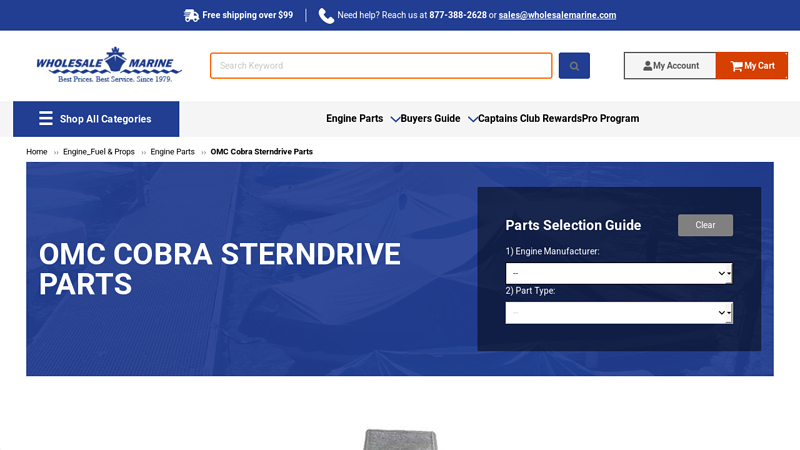Click the OMC Cobra Sterndrive Parts breadcrumb
Screen dimensions: 800x450
(x=262, y=152)
